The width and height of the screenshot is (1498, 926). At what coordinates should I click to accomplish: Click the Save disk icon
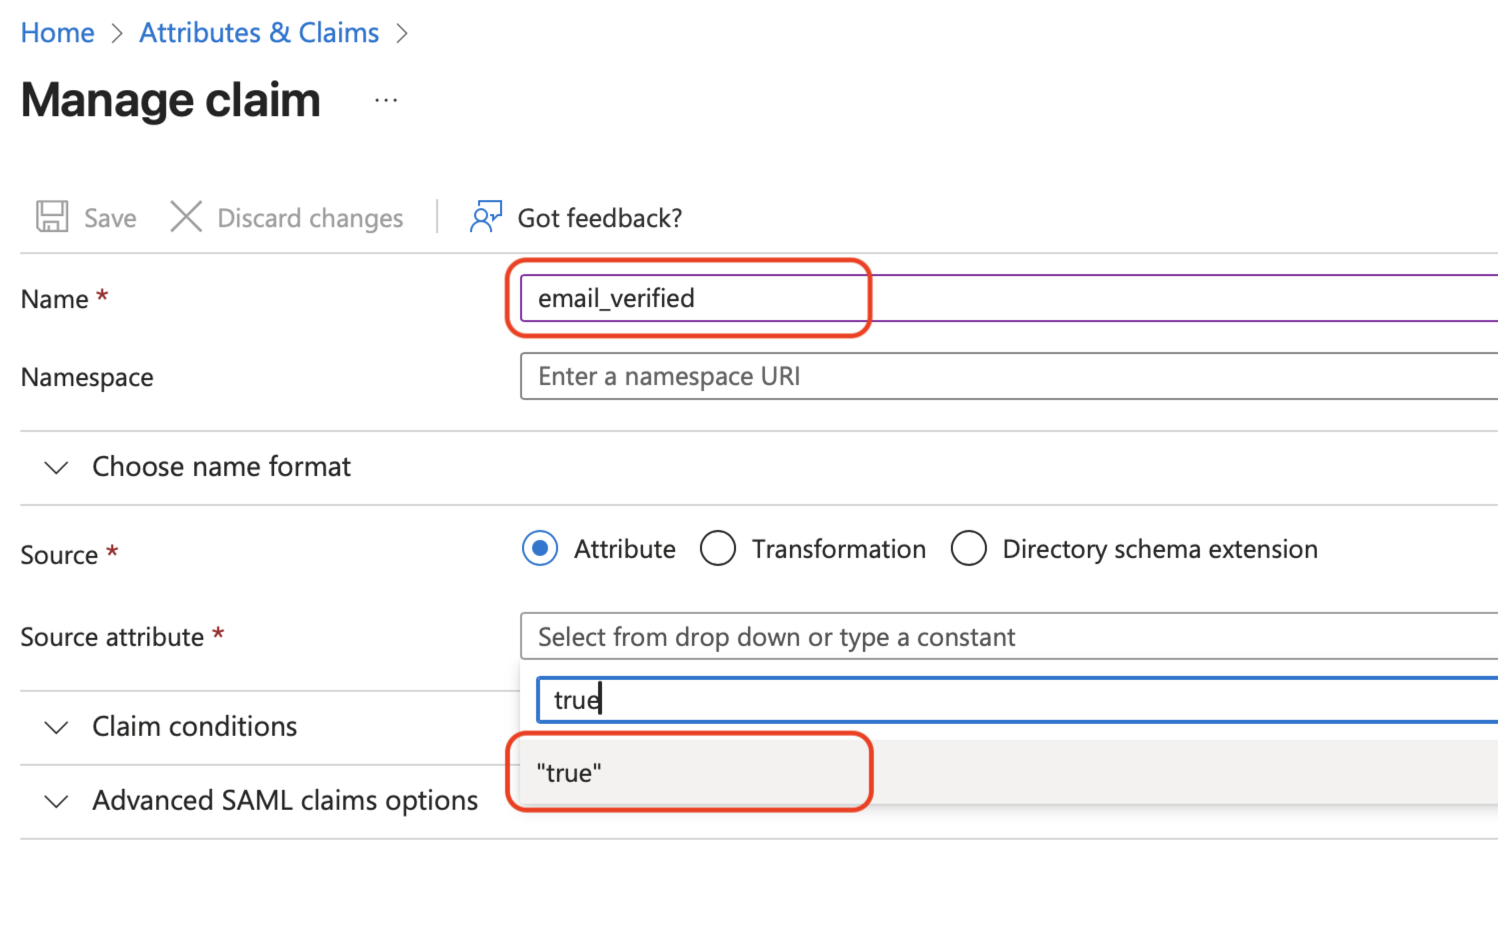50,217
